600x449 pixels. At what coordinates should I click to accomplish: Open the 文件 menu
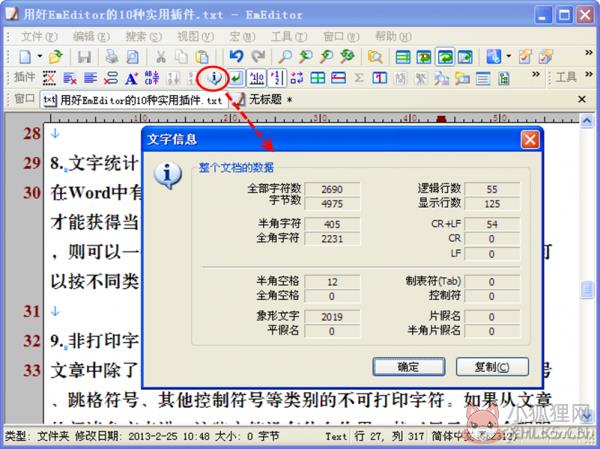click(39, 37)
